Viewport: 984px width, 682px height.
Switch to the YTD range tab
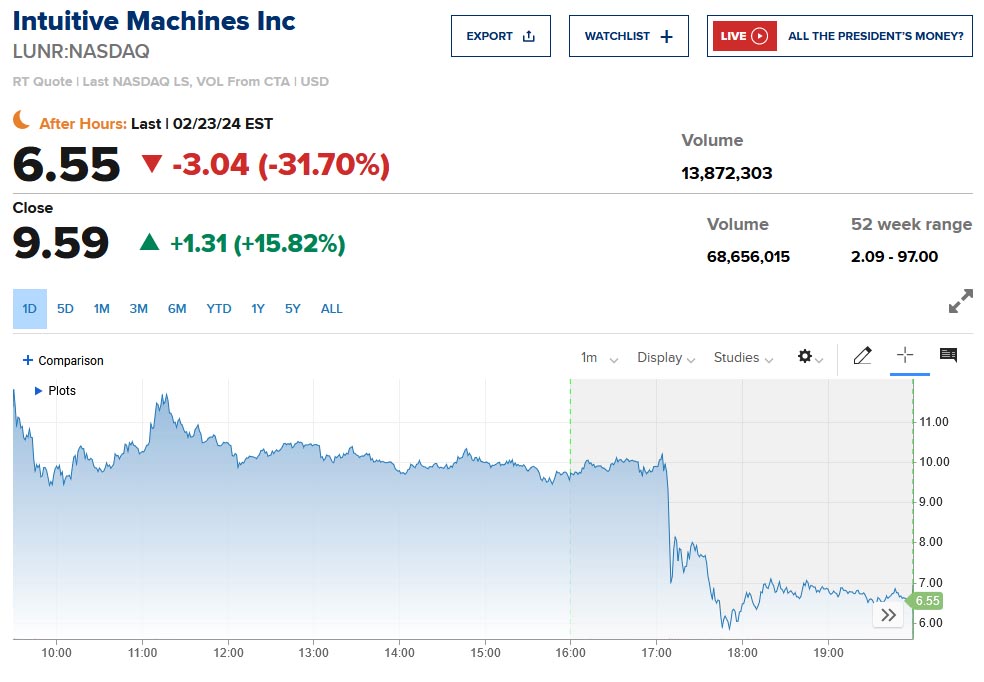click(x=218, y=309)
